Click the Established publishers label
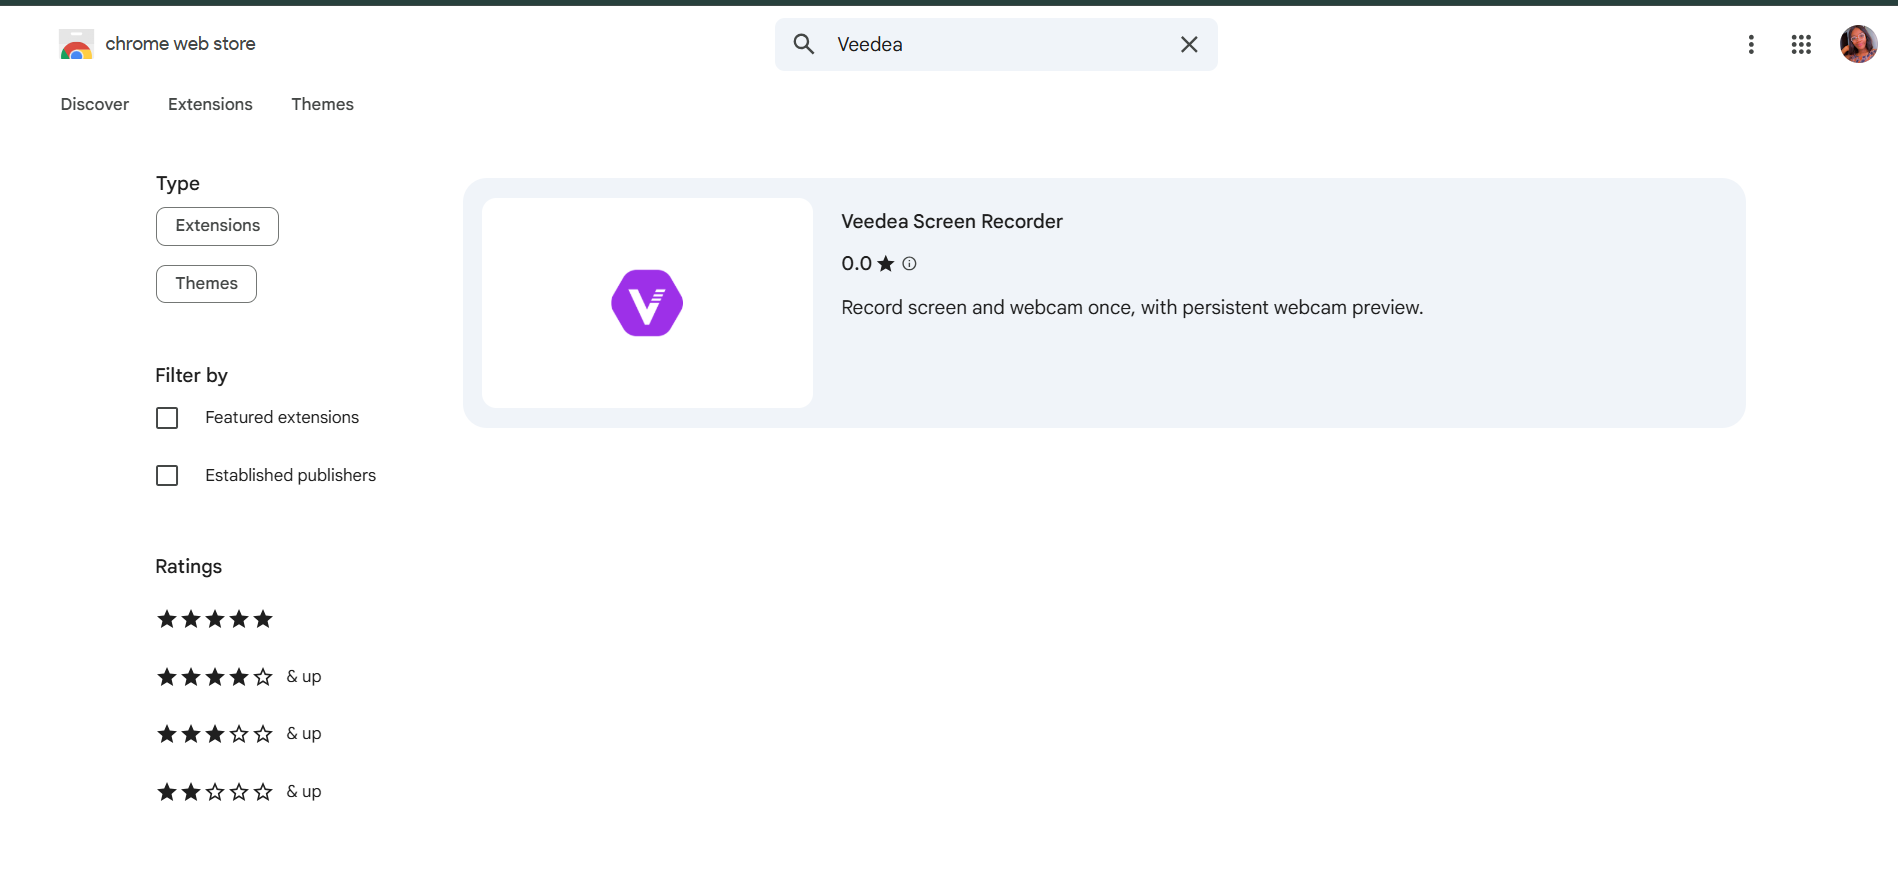The image size is (1898, 880). point(291,475)
